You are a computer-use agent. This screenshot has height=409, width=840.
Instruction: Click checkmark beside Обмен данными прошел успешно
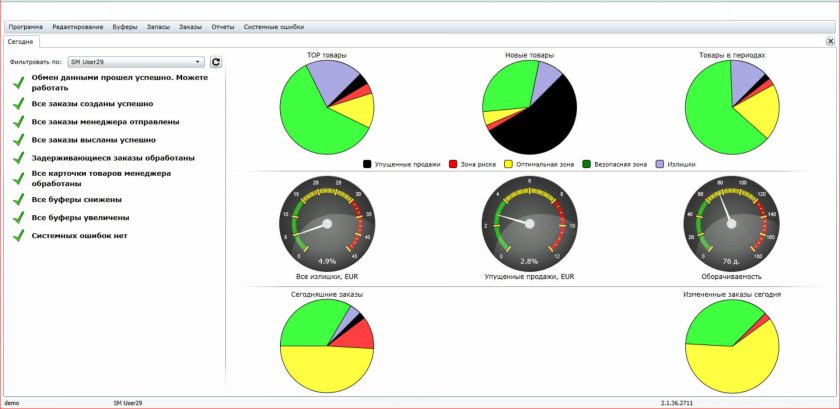click(x=19, y=83)
